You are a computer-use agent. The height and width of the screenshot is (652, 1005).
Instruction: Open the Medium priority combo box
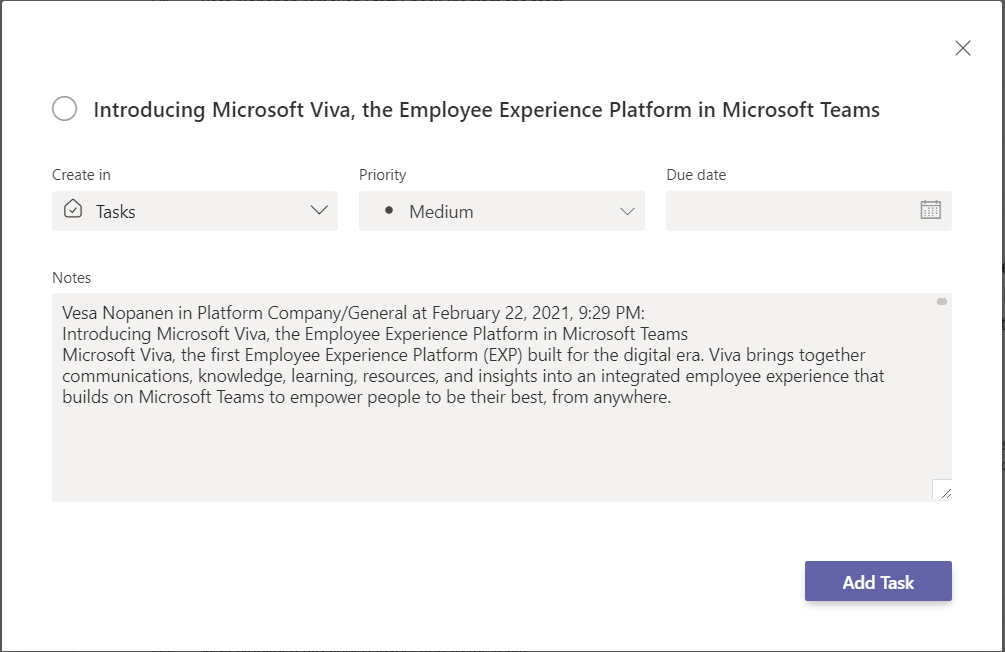(x=500, y=212)
